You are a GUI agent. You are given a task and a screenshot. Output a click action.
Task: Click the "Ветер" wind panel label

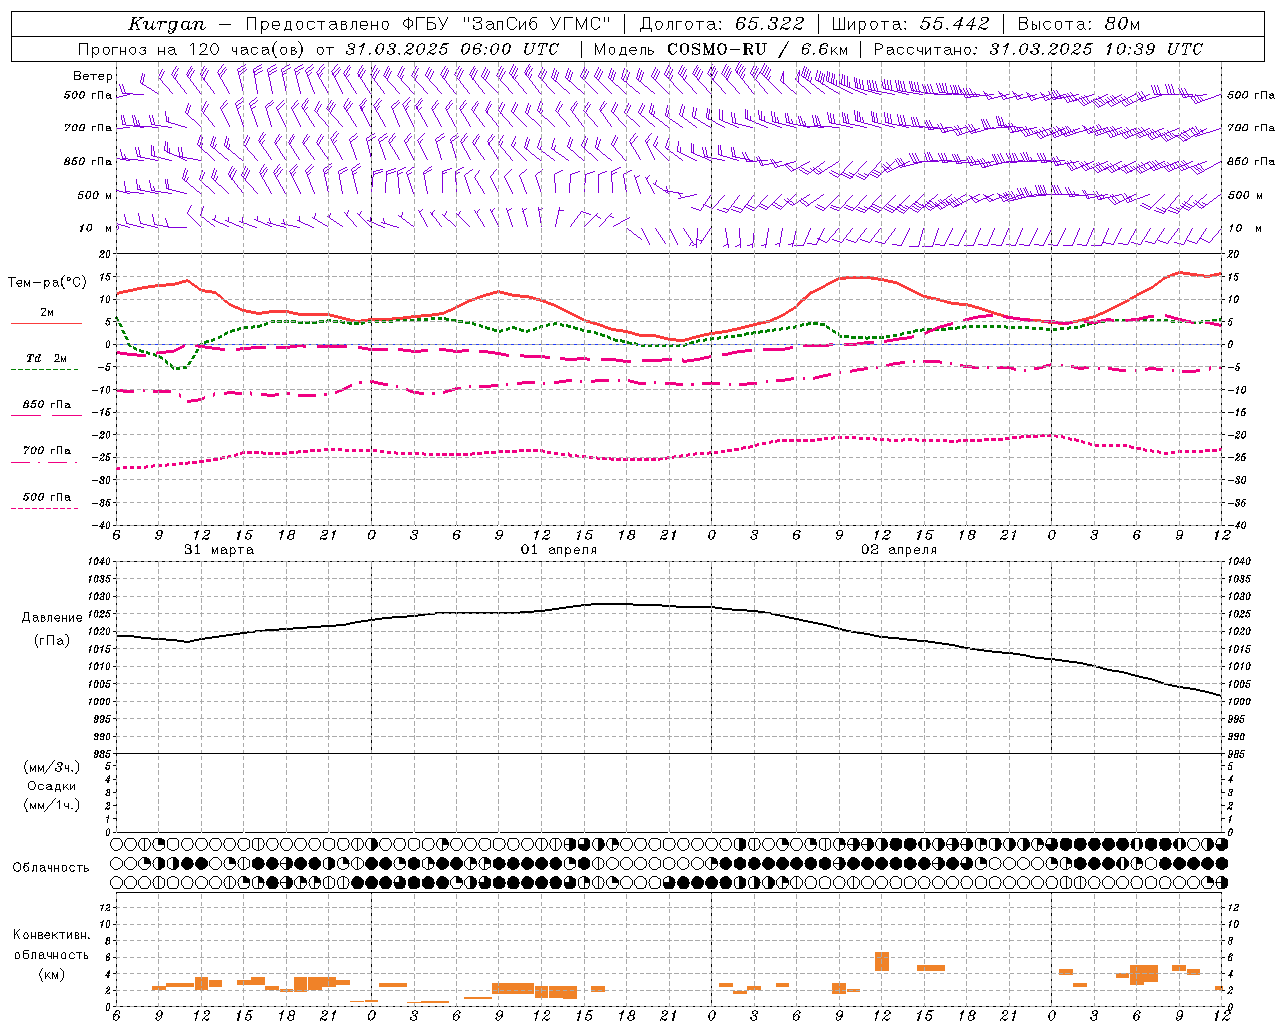pos(92,76)
